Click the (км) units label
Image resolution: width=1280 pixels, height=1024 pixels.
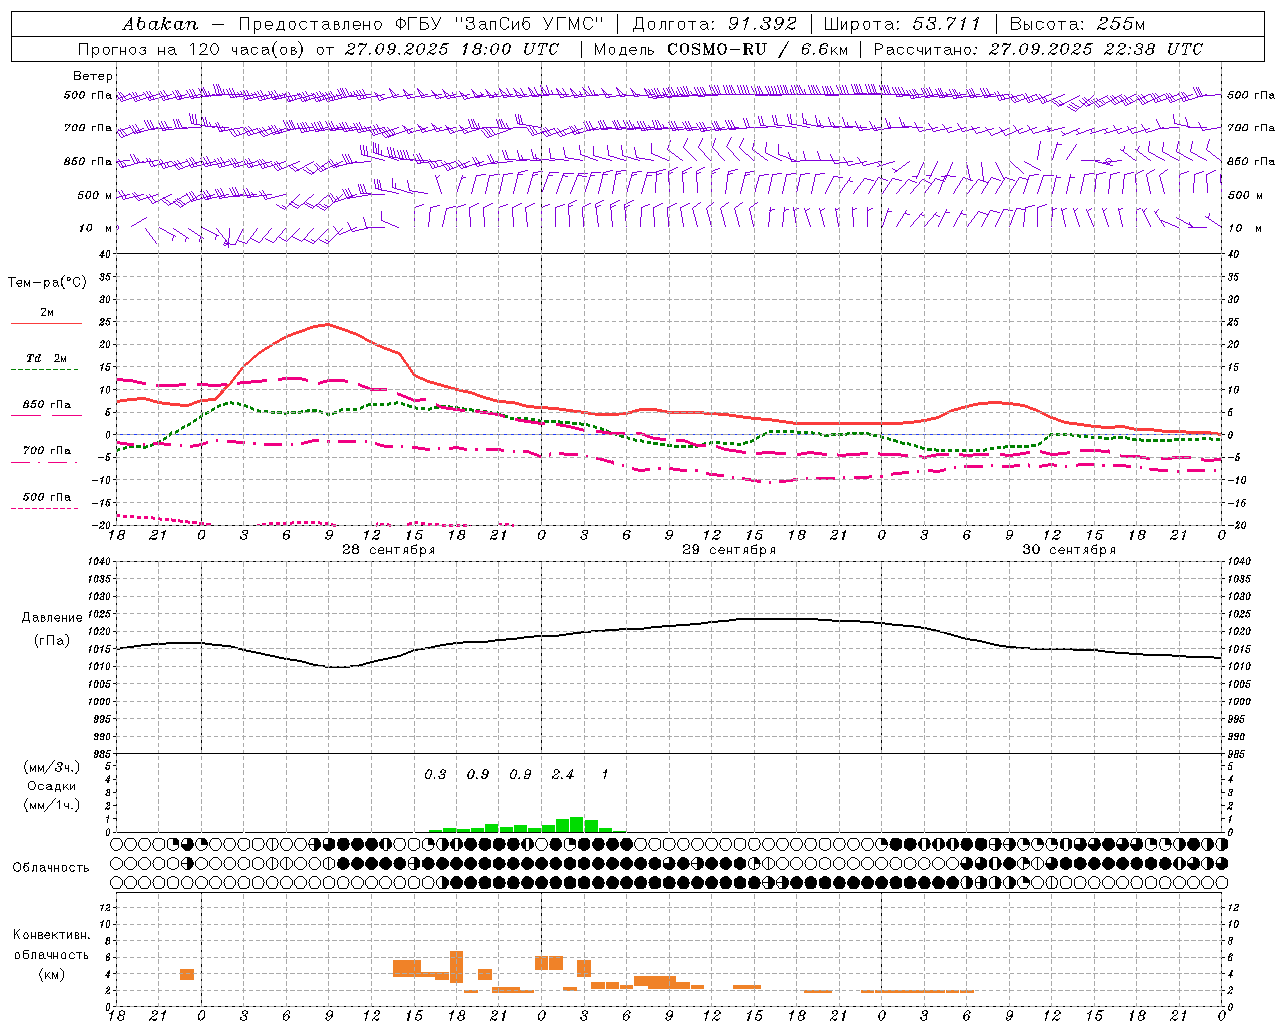(x=52, y=974)
